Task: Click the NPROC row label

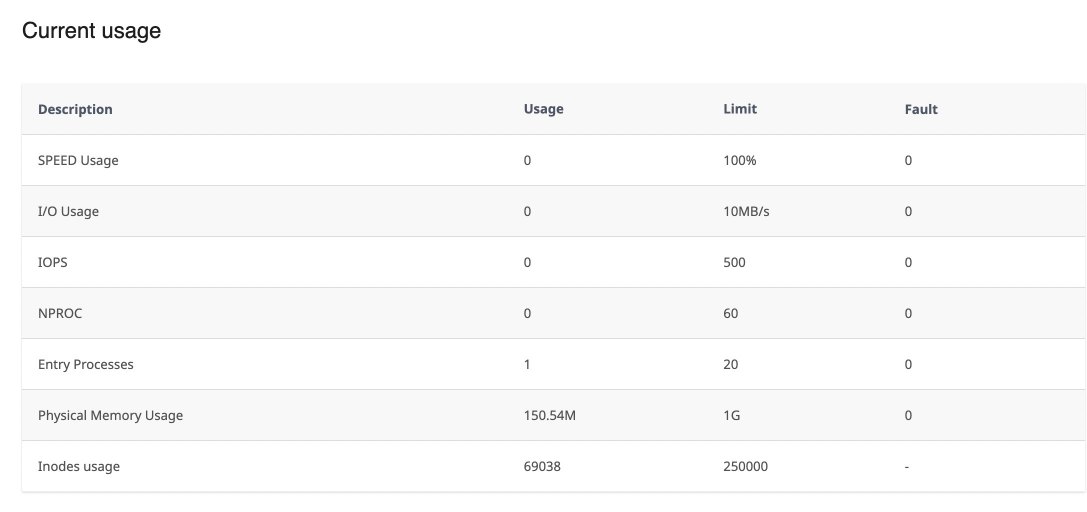Action: (x=60, y=313)
